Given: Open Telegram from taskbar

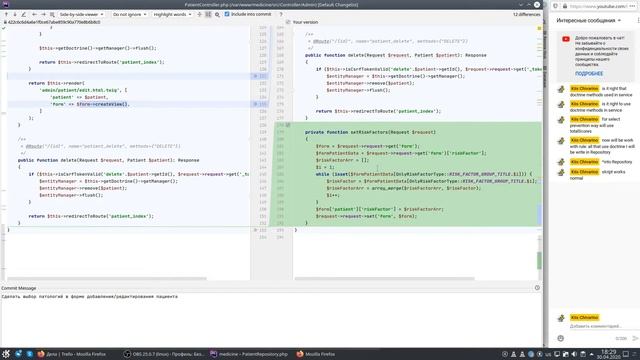Looking at the screenshot, I should coord(19,354).
